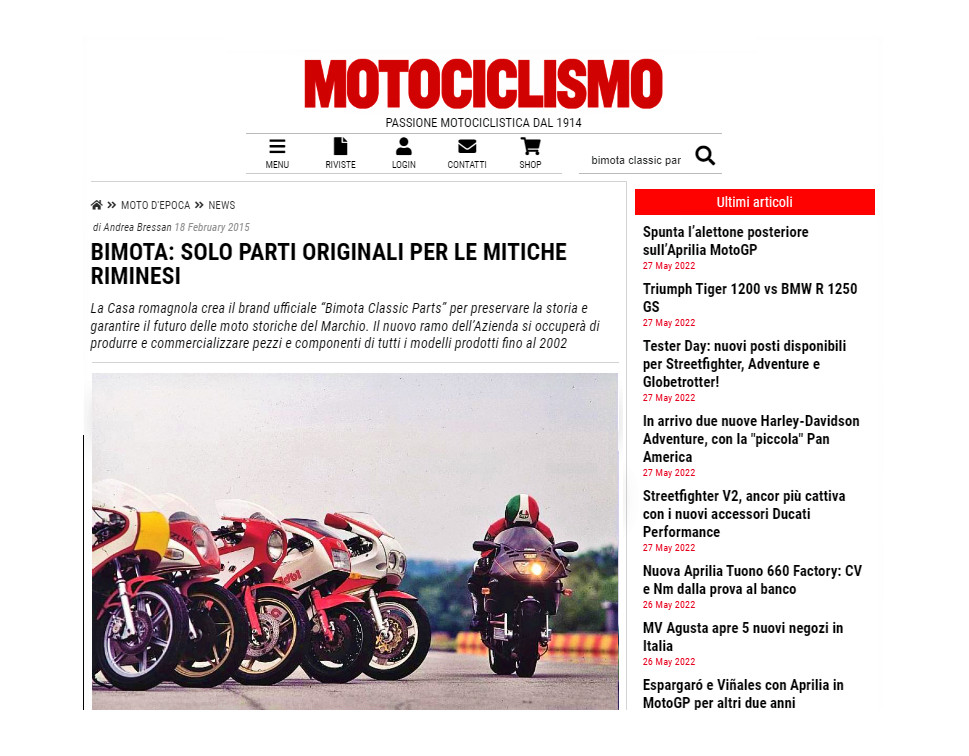Open the Login user icon
Image resolution: width=969 pixels, height=756 pixels.
click(x=404, y=147)
